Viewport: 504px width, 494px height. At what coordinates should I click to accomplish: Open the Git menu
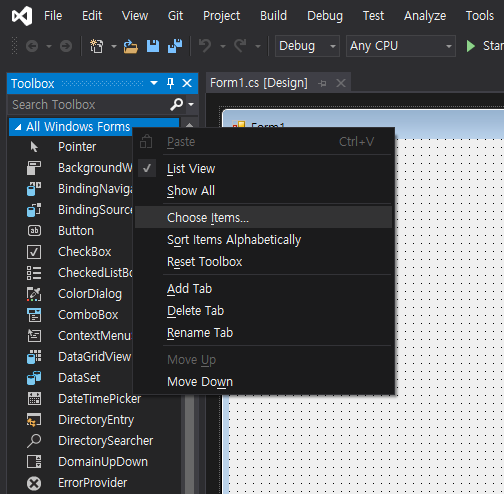pos(175,16)
